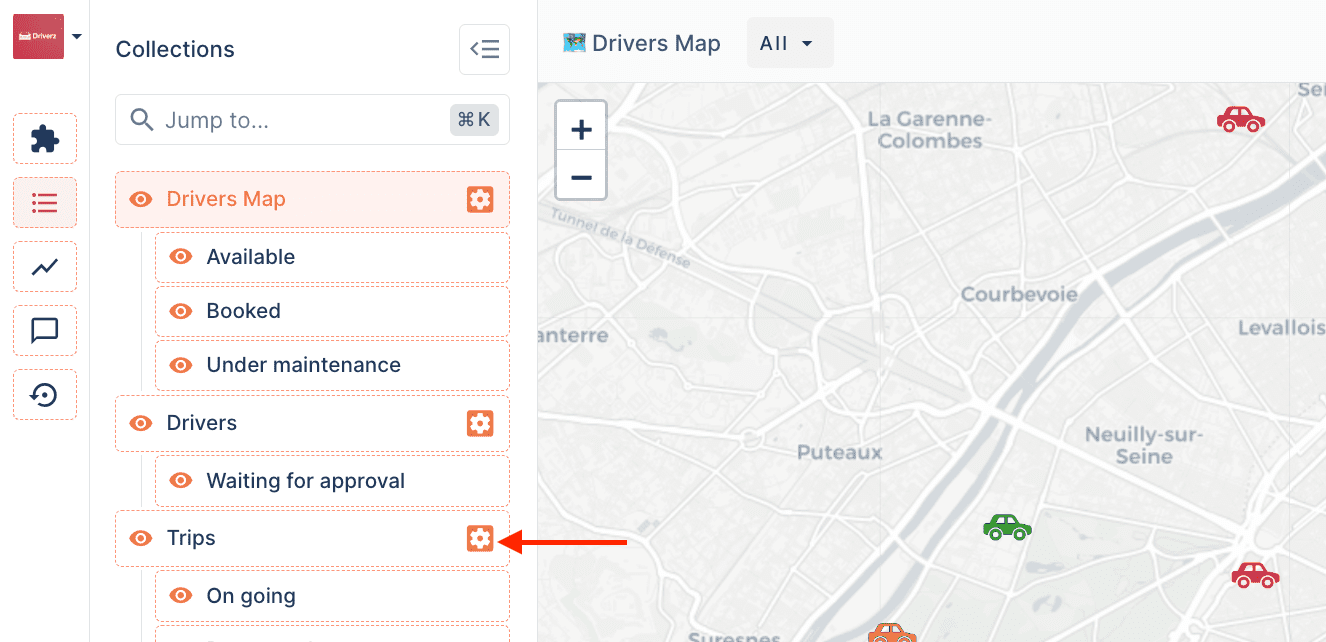
Task: Zoom out on the map
Action: coord(581,177)
